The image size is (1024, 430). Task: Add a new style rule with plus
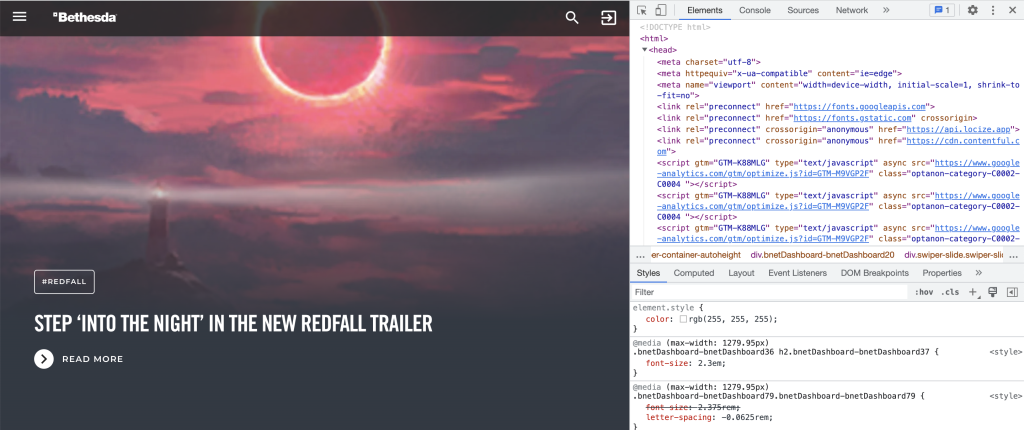[x=973, y=292]
